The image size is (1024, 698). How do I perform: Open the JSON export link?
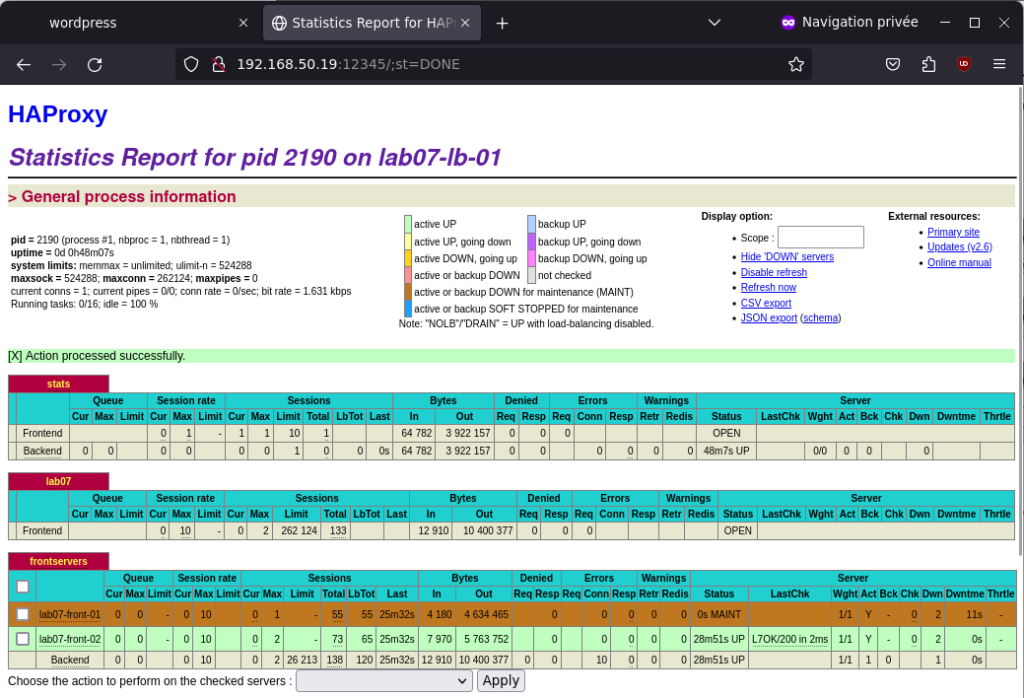coord(769,318)
